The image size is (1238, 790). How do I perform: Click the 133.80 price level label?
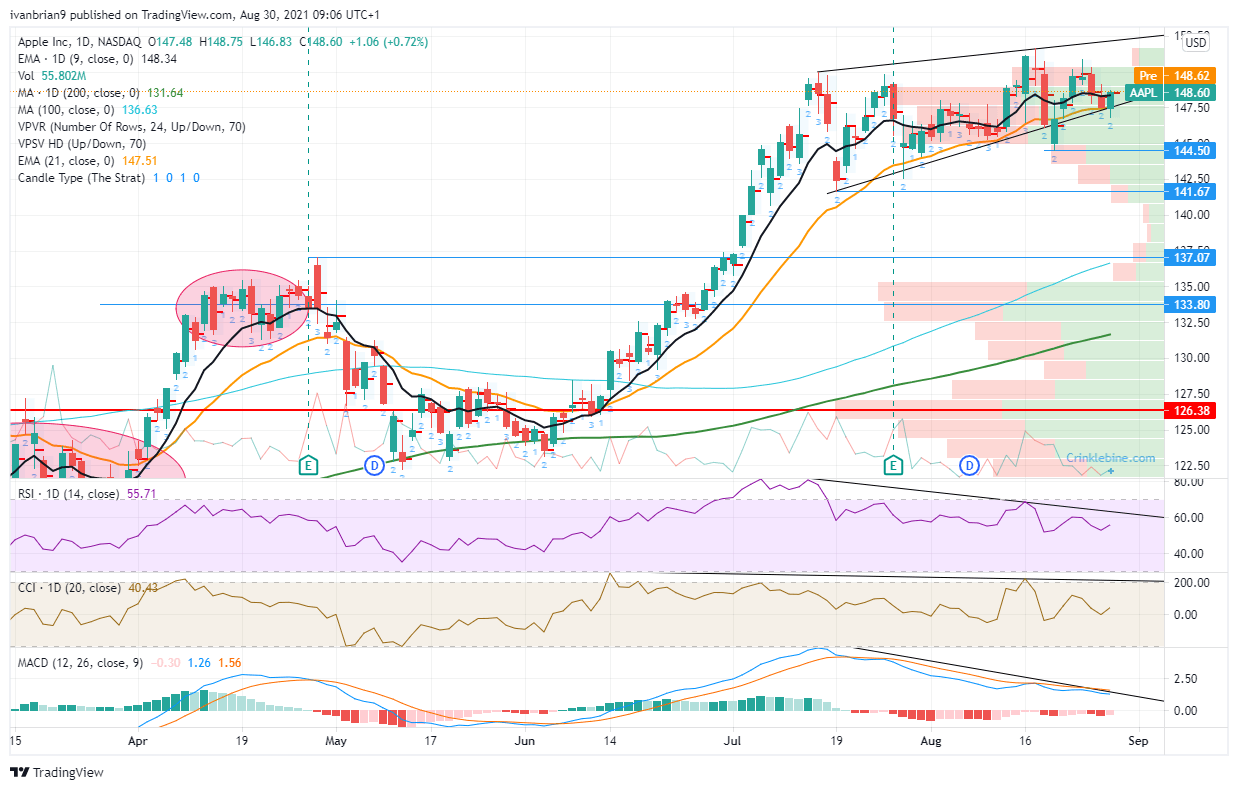point(1192,304)
